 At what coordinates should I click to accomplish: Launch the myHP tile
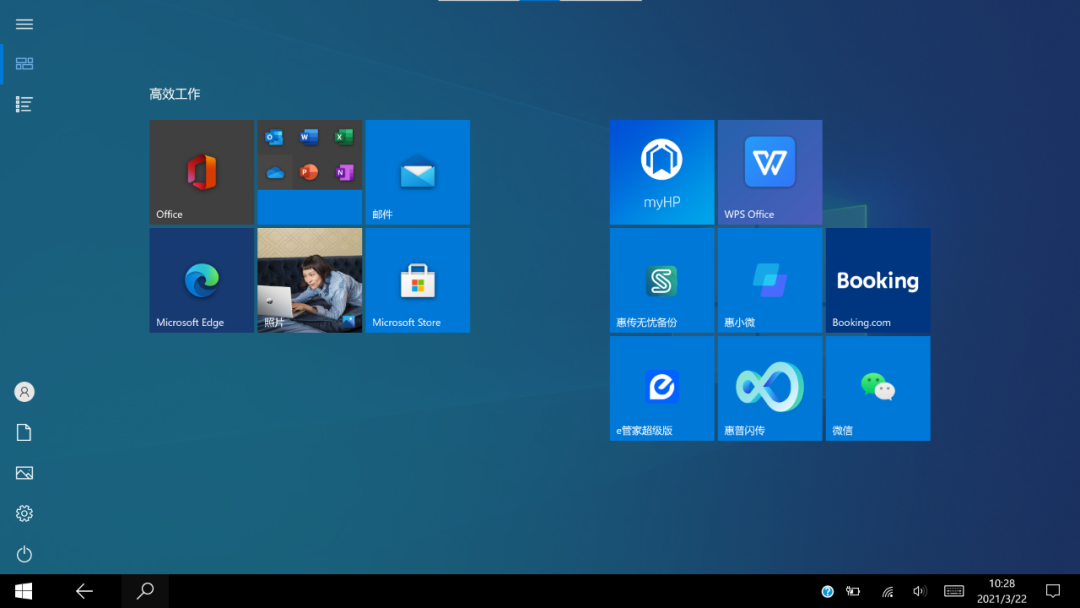click(662, 172)
